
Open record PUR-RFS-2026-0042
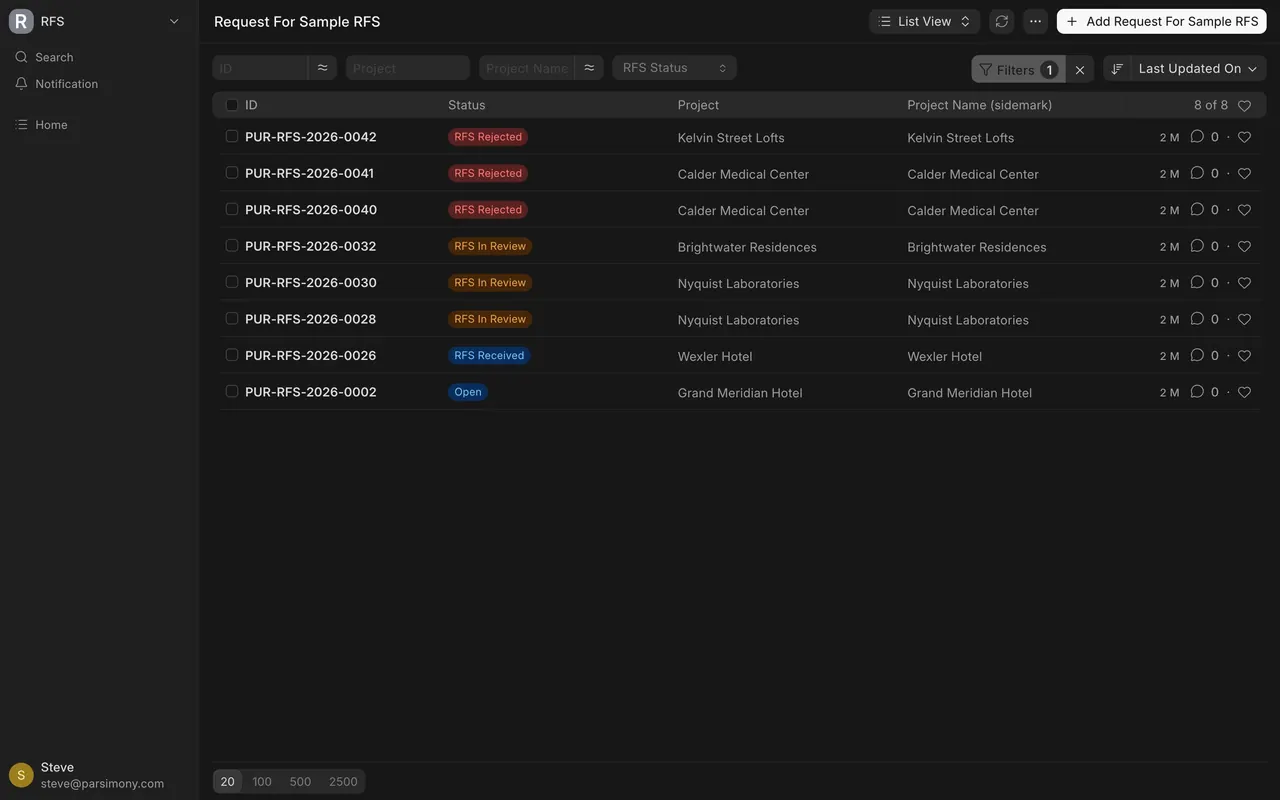pos(311,137)
